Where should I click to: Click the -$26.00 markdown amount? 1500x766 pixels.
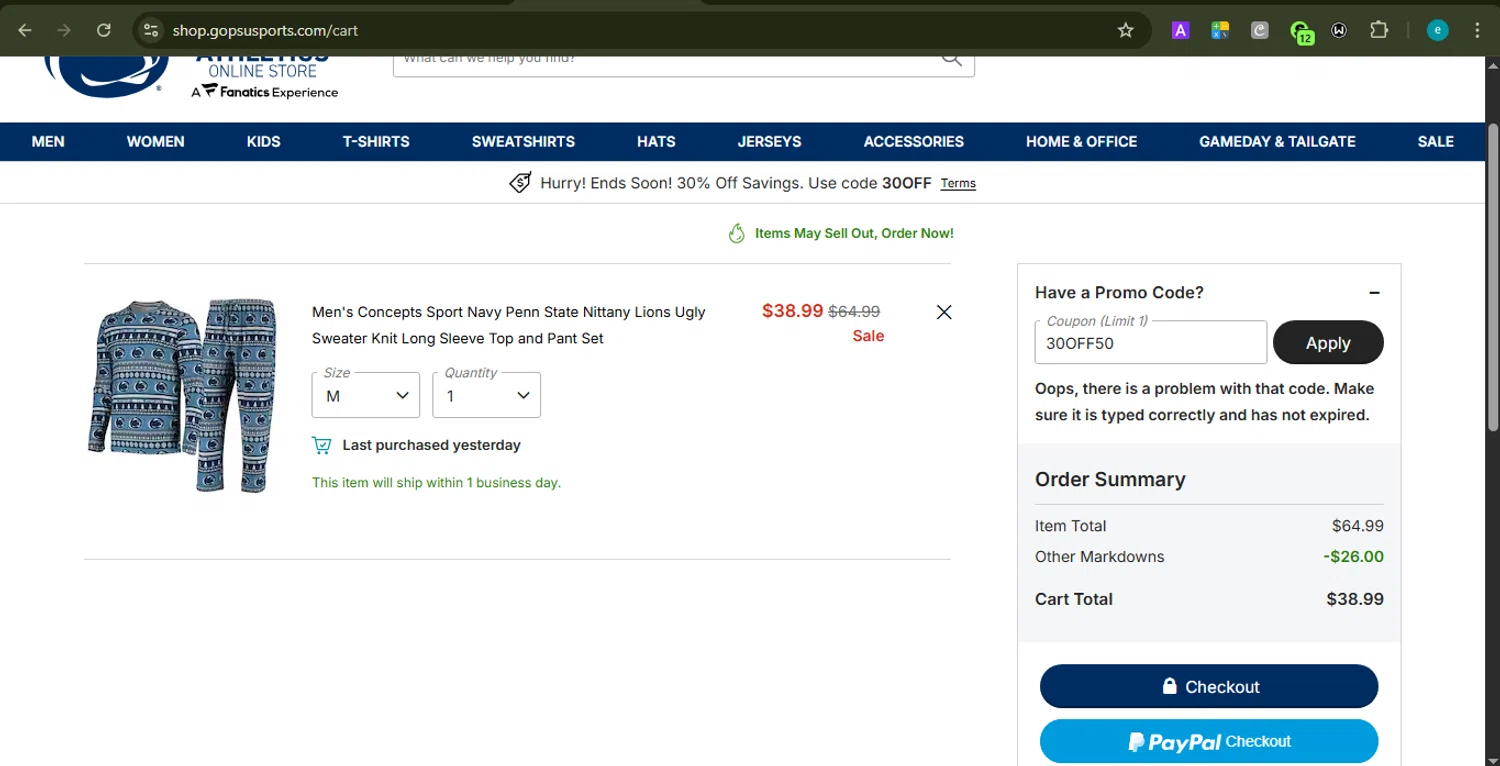tap(1353, 557)
